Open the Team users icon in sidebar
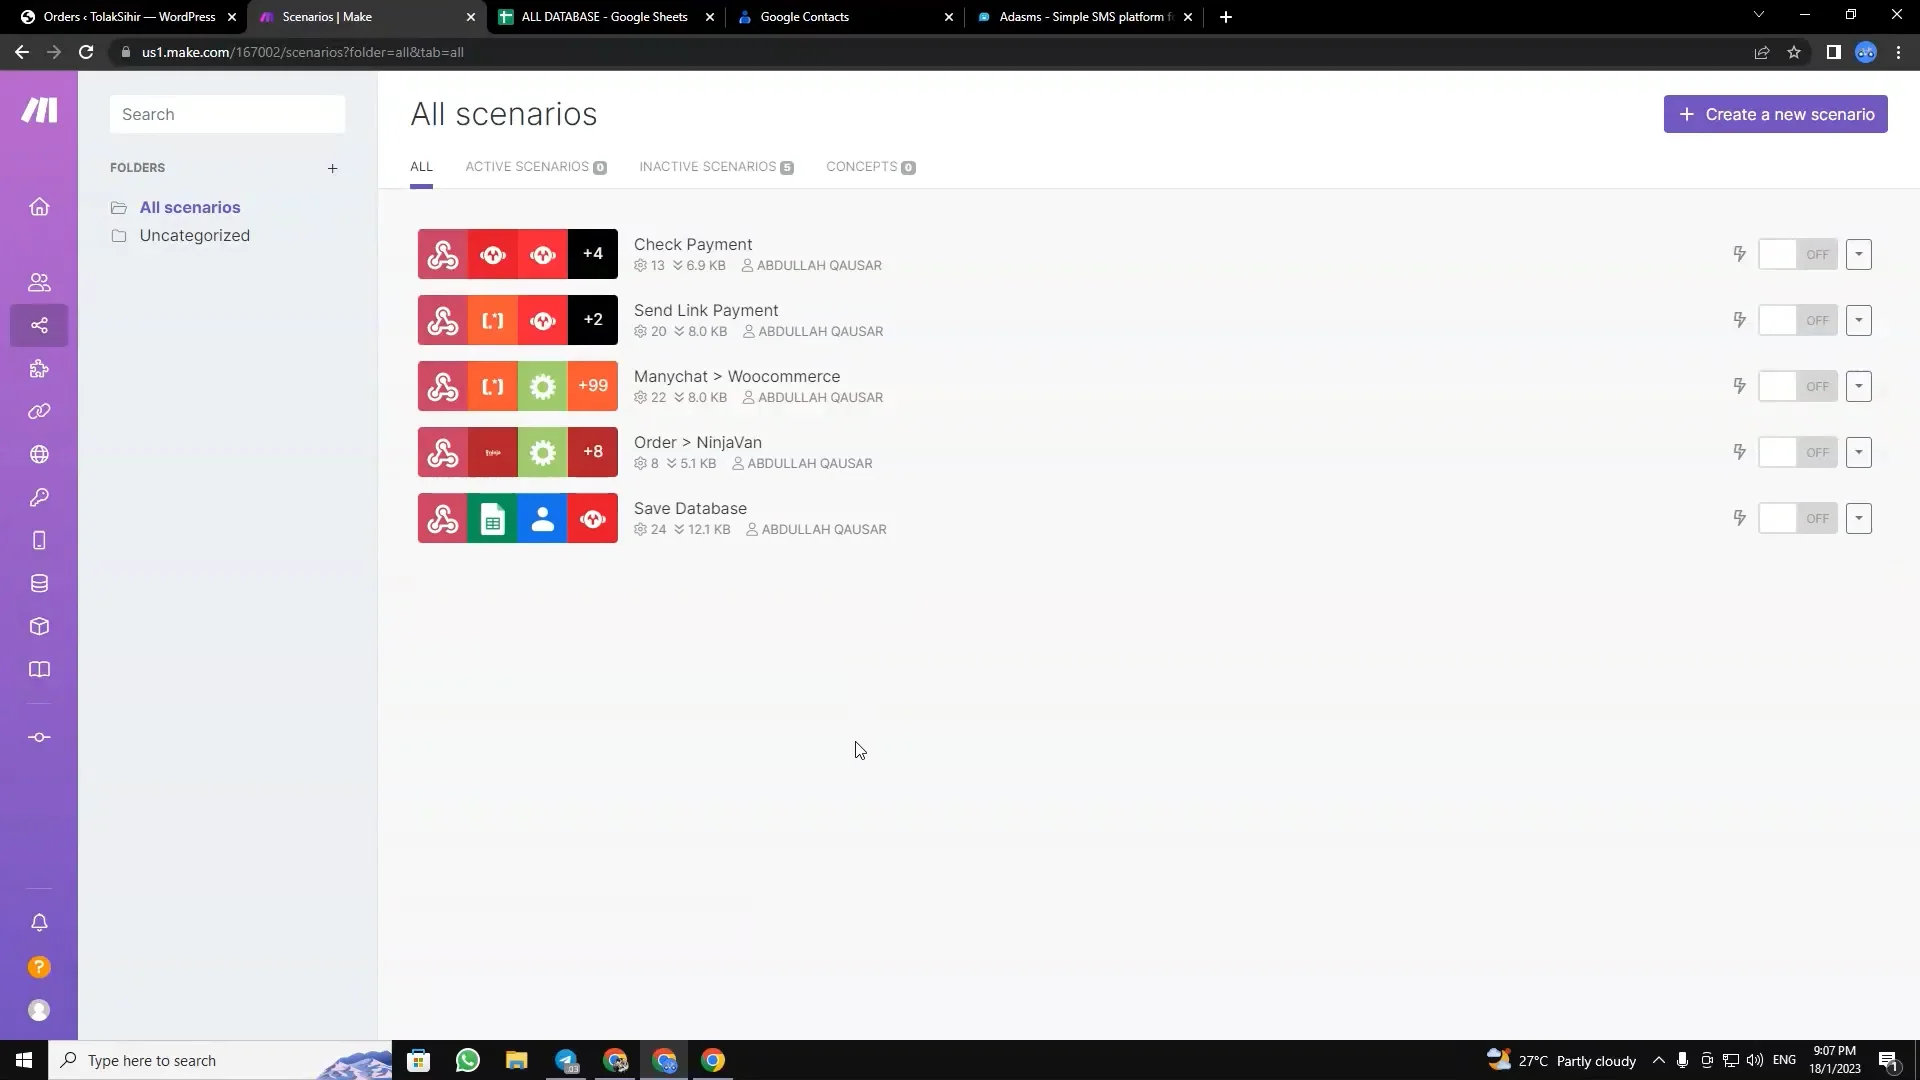1920x1080 pixels. [x=39, y=282]
